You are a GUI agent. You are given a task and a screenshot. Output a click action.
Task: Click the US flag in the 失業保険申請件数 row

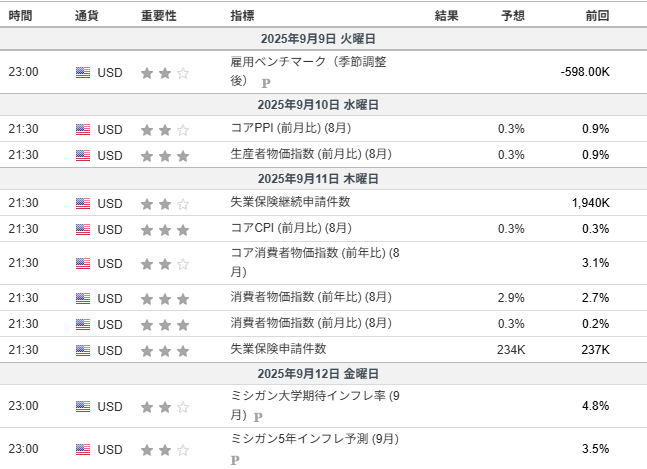[83, 350]
